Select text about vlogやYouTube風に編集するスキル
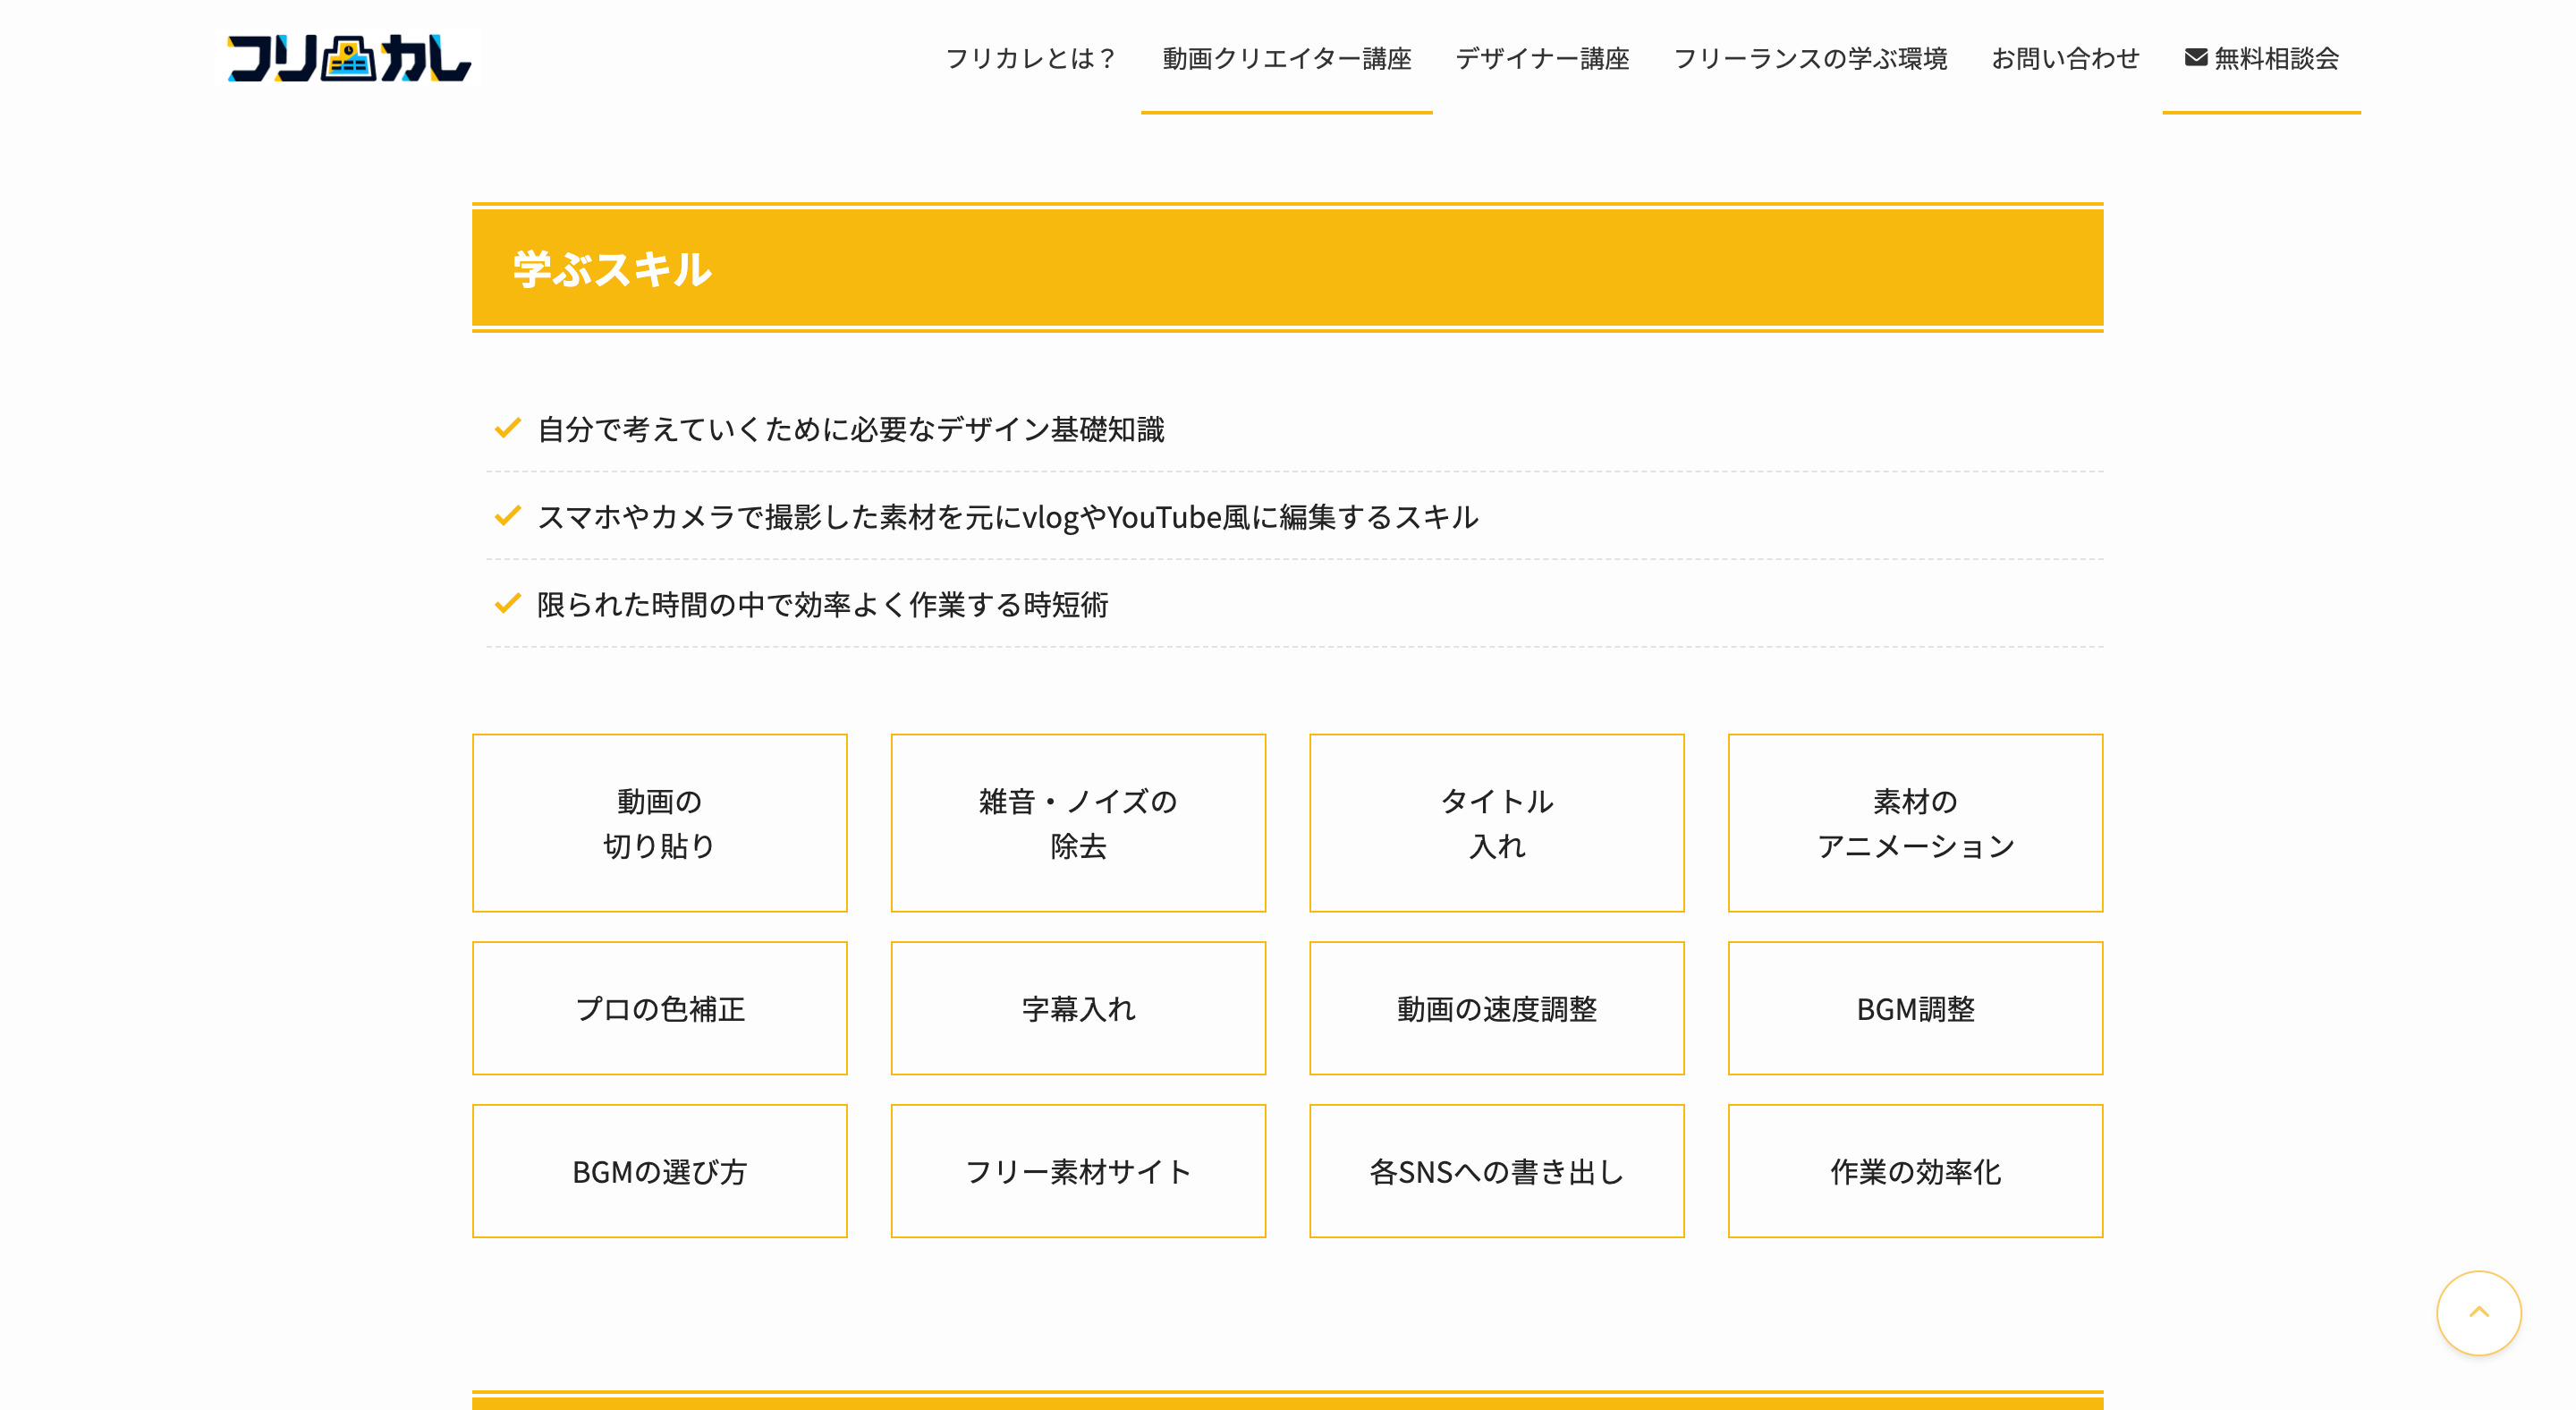 pyautogui.click(x=1008, y=517)
